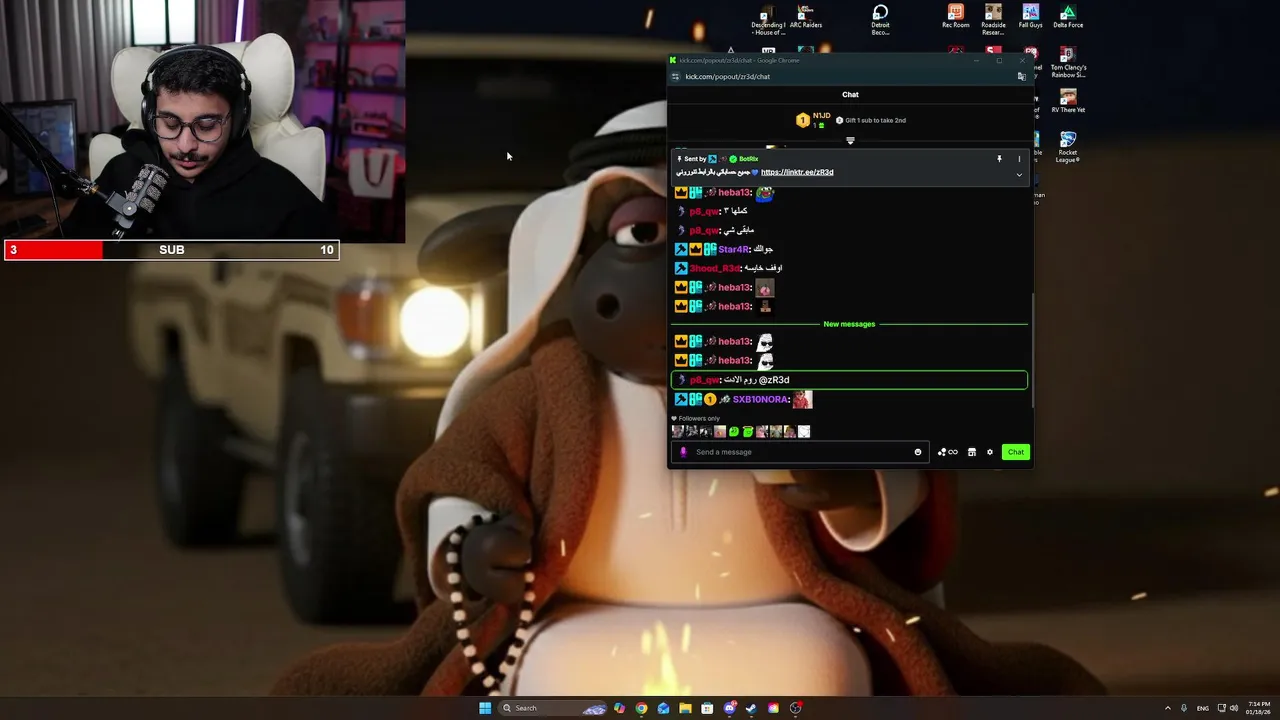Open Microsoft Store from taskbar
The width and height of the screenshot is (1280, 720).
pos(707,708)
